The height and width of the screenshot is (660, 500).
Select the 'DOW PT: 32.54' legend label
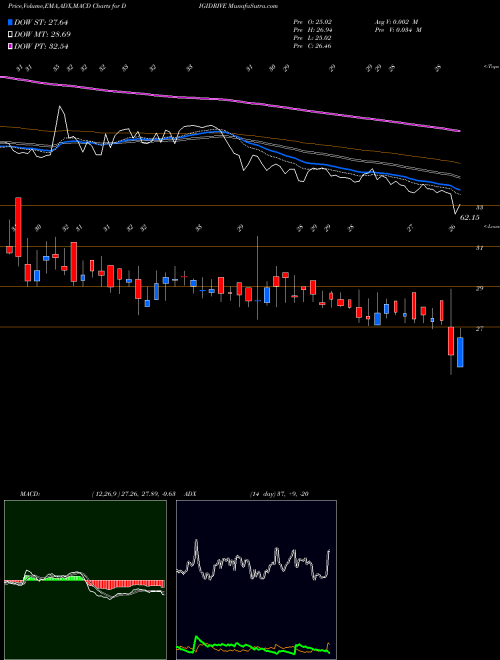click(41, 46)
